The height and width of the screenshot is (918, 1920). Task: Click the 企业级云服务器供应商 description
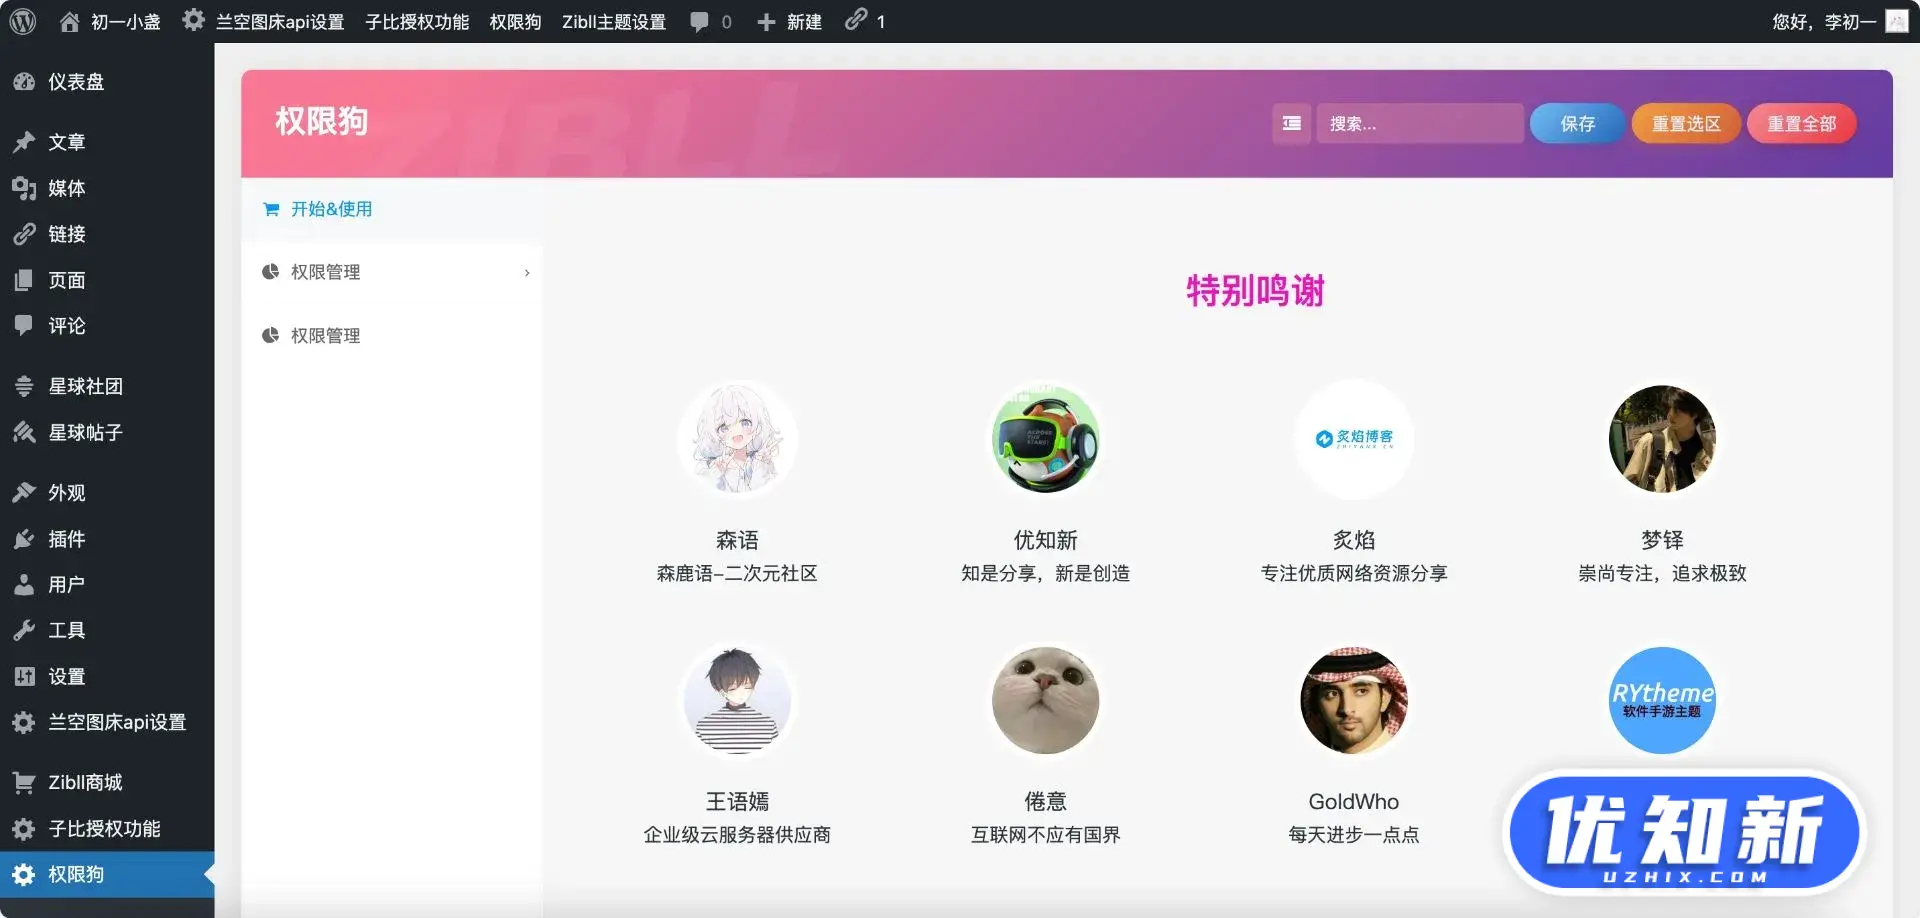tap(737, 834)
